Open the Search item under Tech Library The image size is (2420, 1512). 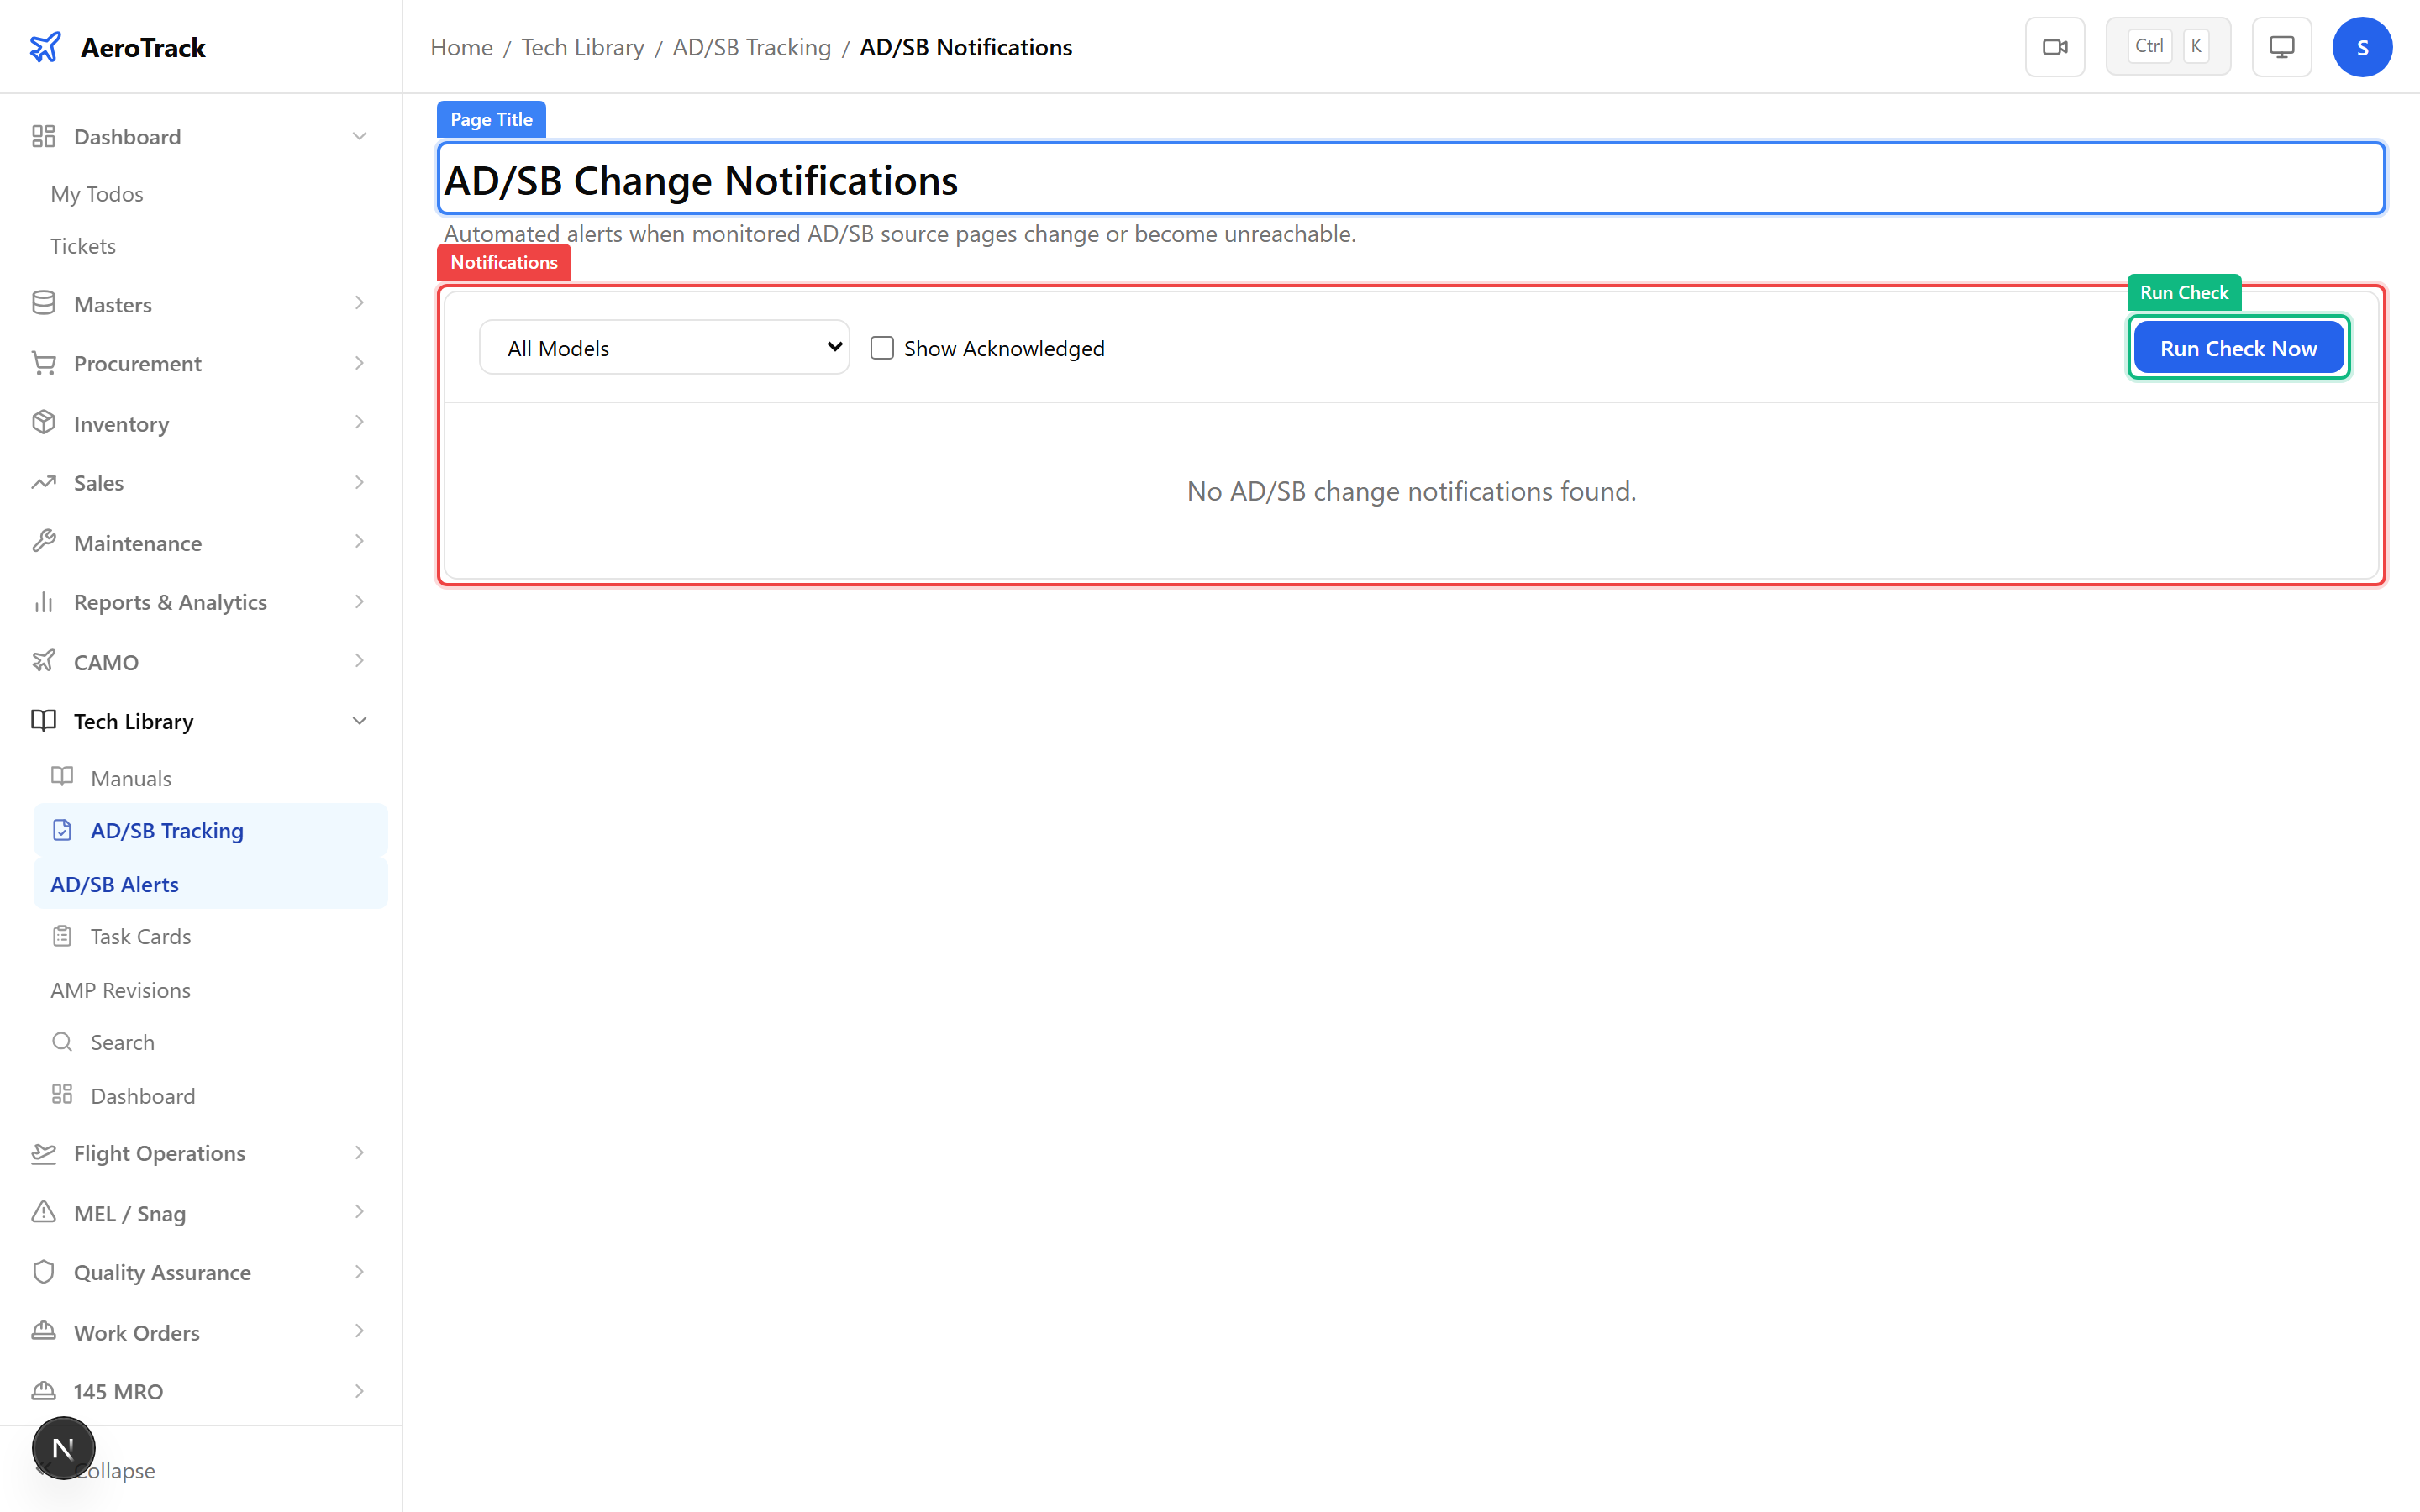[x=122, y=1041]
